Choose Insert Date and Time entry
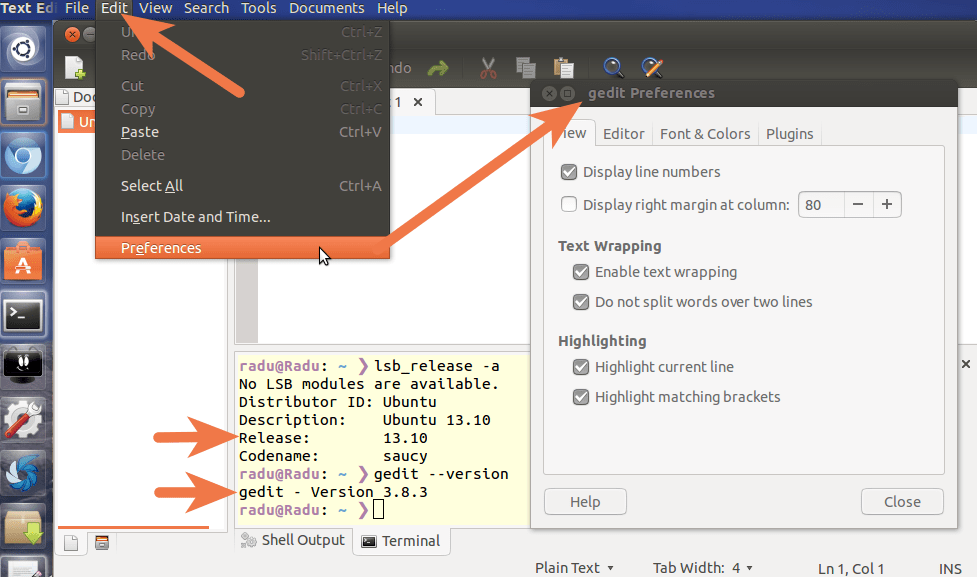 pyautogui.click(x=242, y=217)
